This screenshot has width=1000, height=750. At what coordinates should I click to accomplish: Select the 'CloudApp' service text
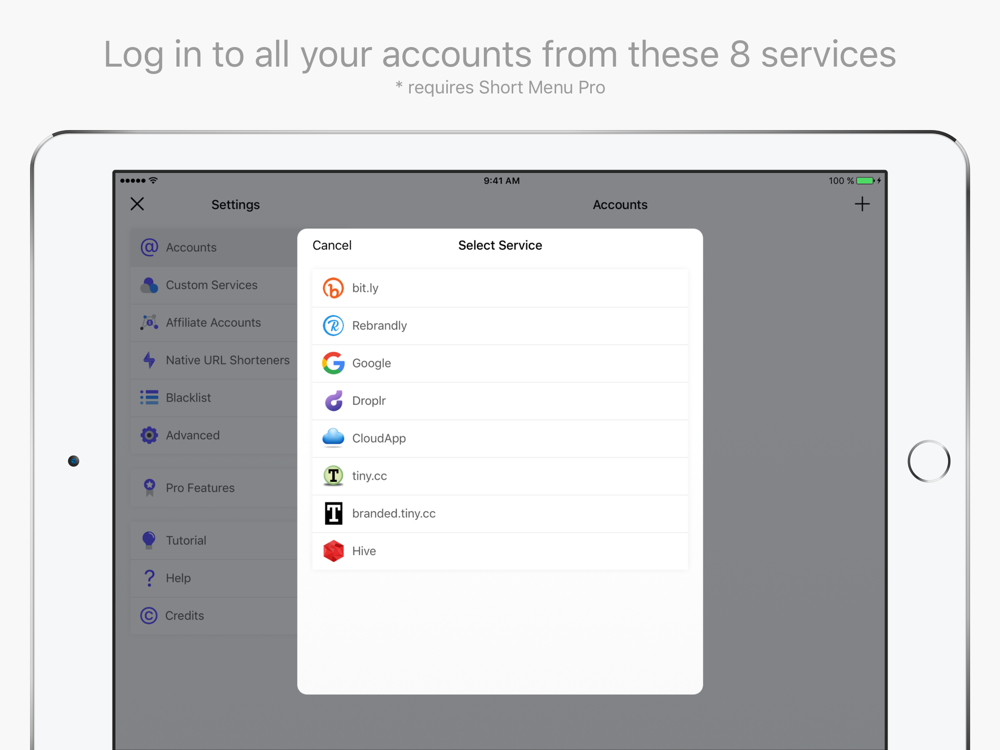tap(379, 438)
